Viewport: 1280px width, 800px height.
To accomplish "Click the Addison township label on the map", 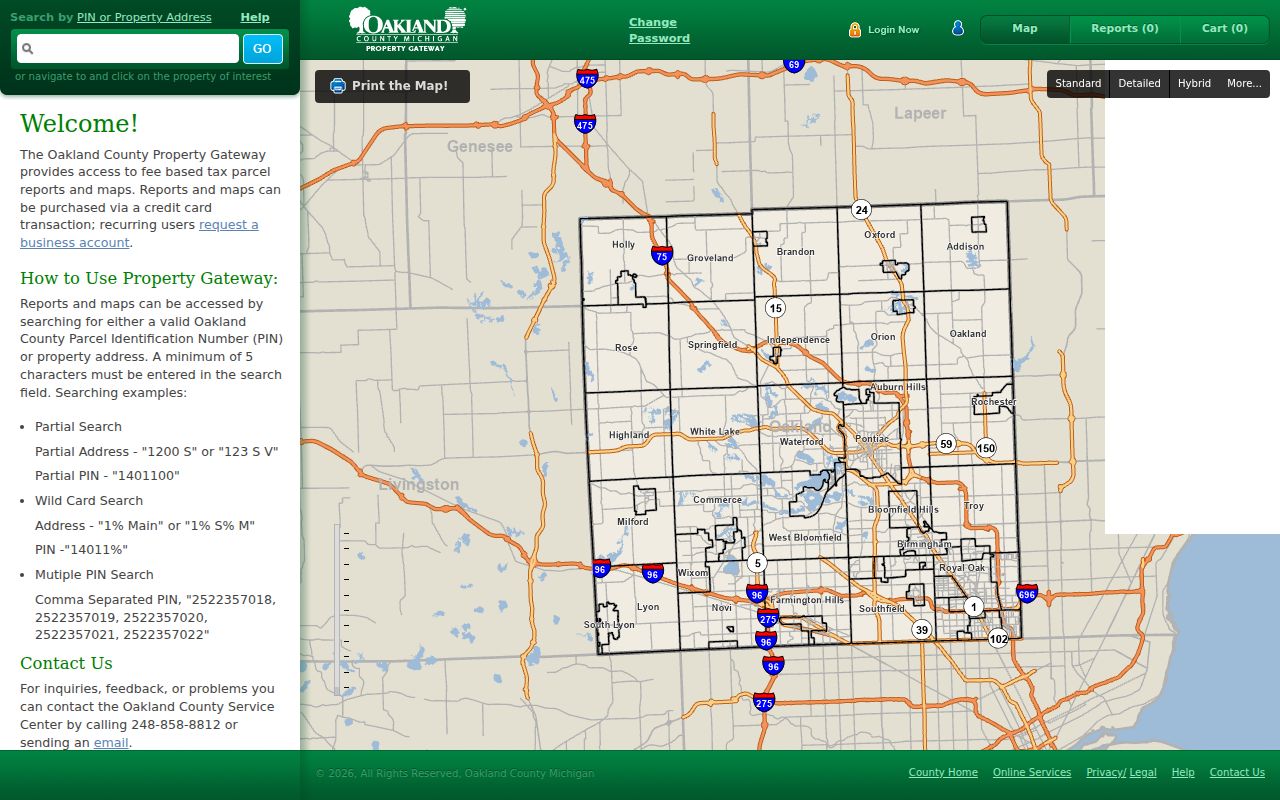I will pos(965,247).
